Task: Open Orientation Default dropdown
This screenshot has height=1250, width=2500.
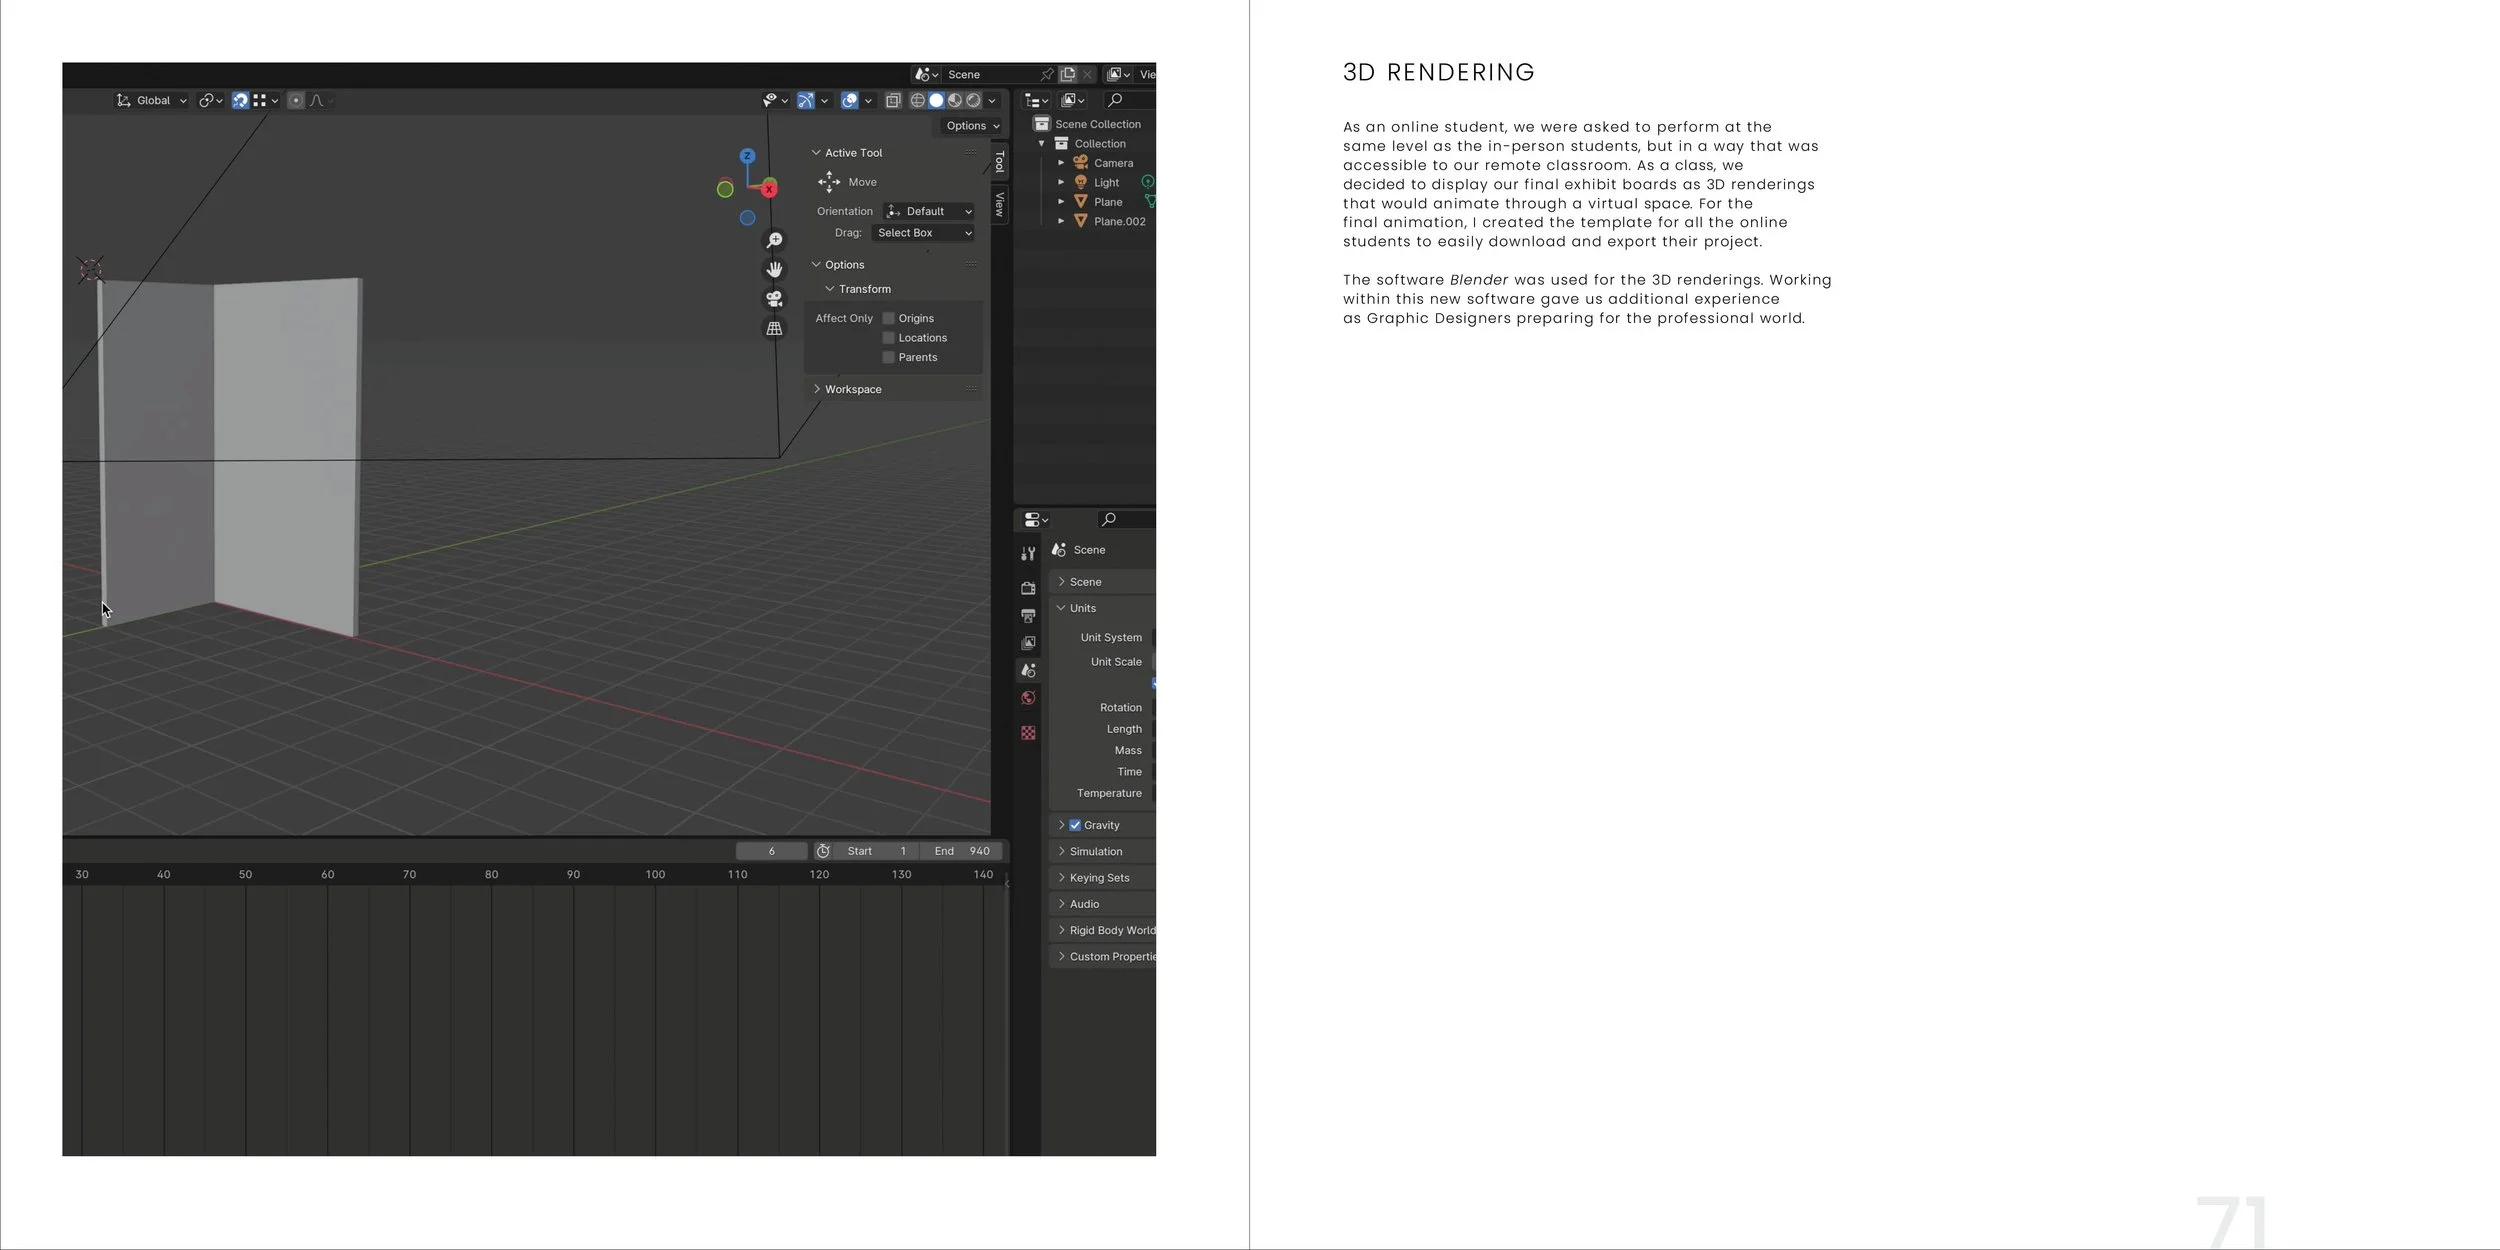Action: point(930,211)
